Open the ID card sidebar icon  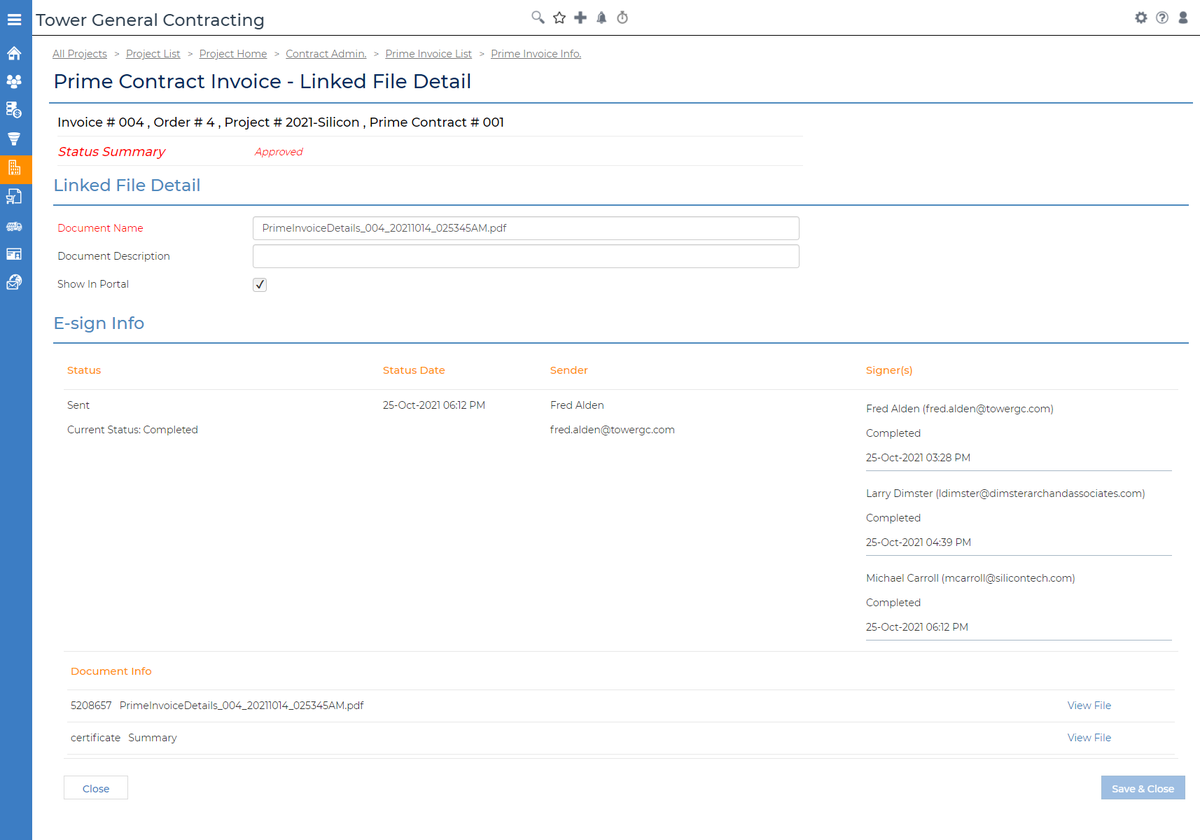point(14,254)
